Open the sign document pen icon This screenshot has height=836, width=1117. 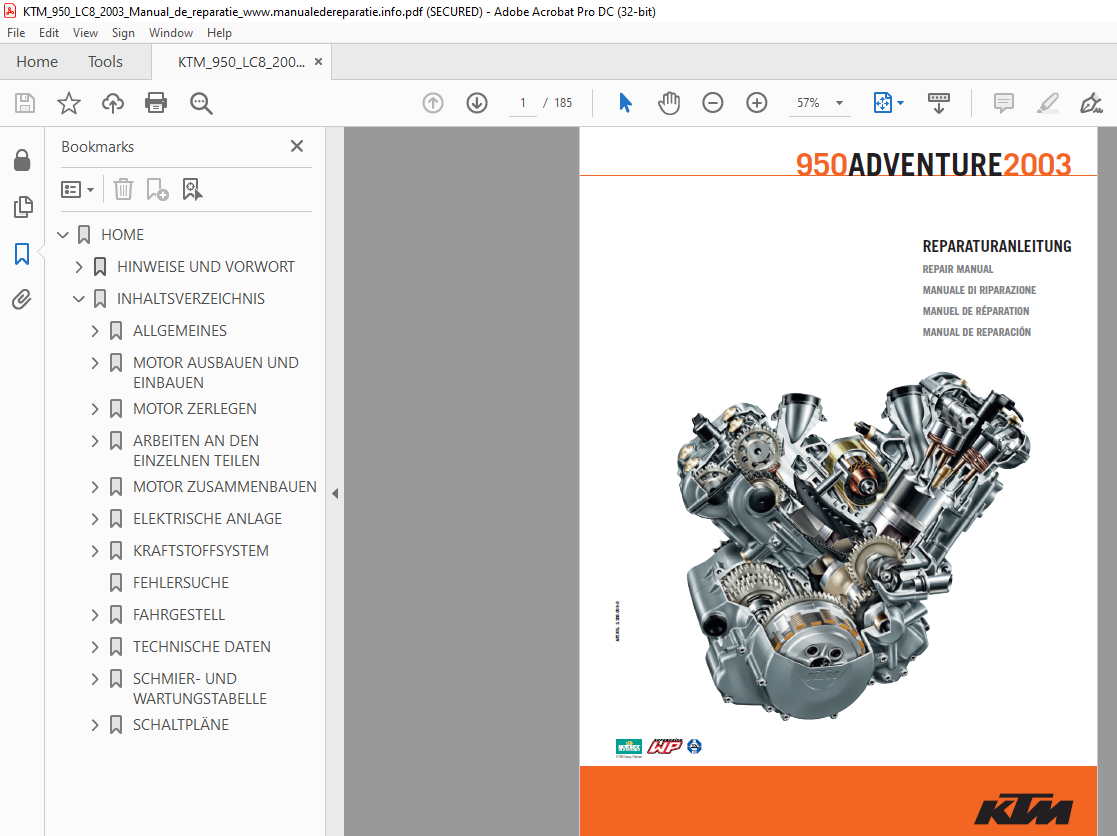pos(1091,103)
